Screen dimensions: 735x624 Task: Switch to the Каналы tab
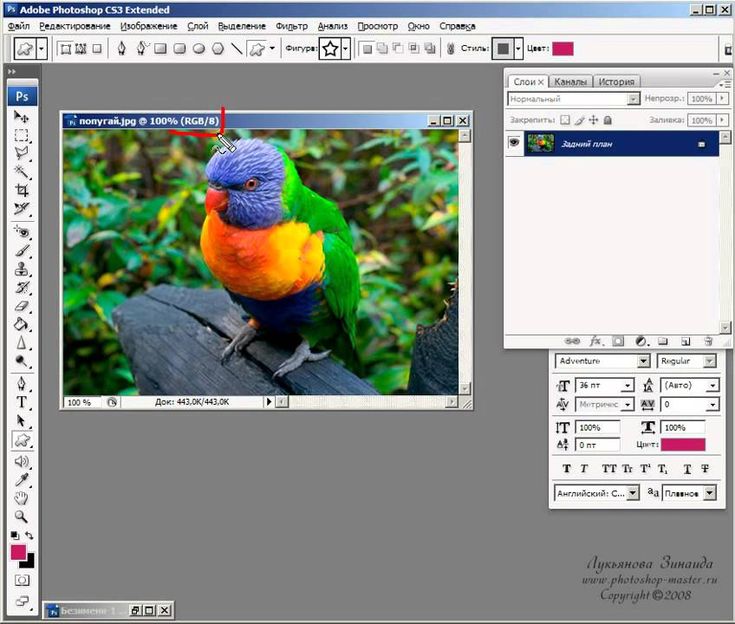click(570, 82)
